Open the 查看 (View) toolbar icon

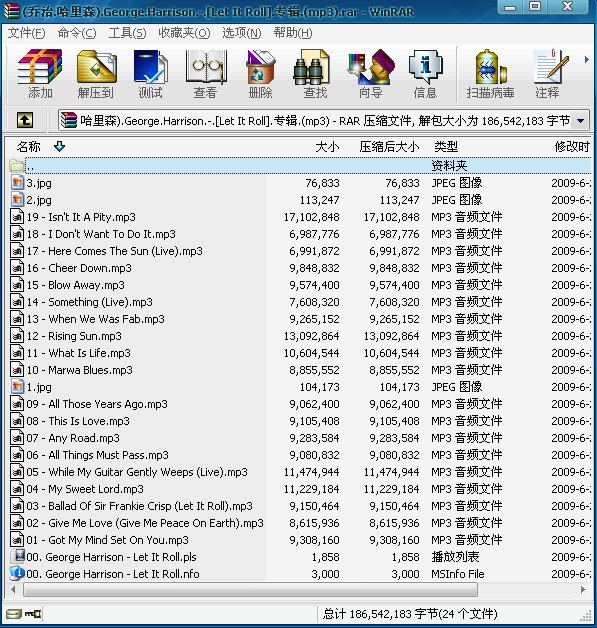click(205, 67)
